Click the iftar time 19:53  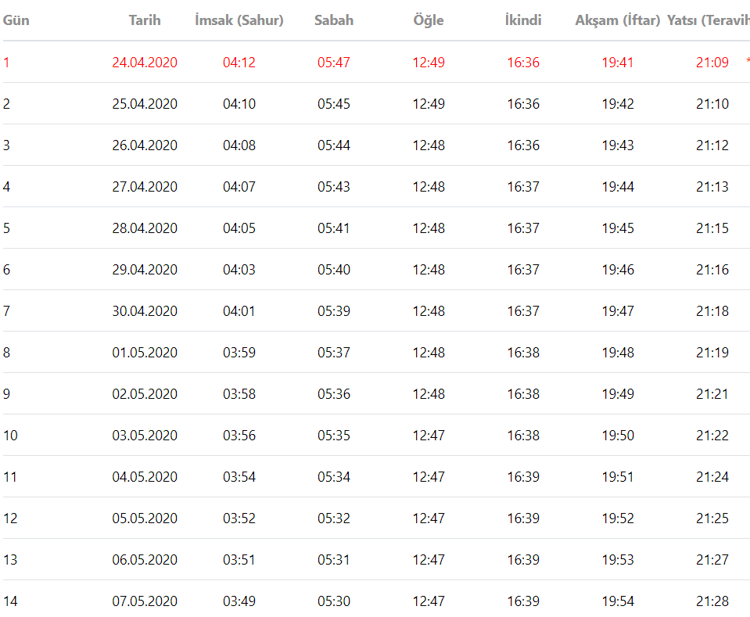(618, 560)
